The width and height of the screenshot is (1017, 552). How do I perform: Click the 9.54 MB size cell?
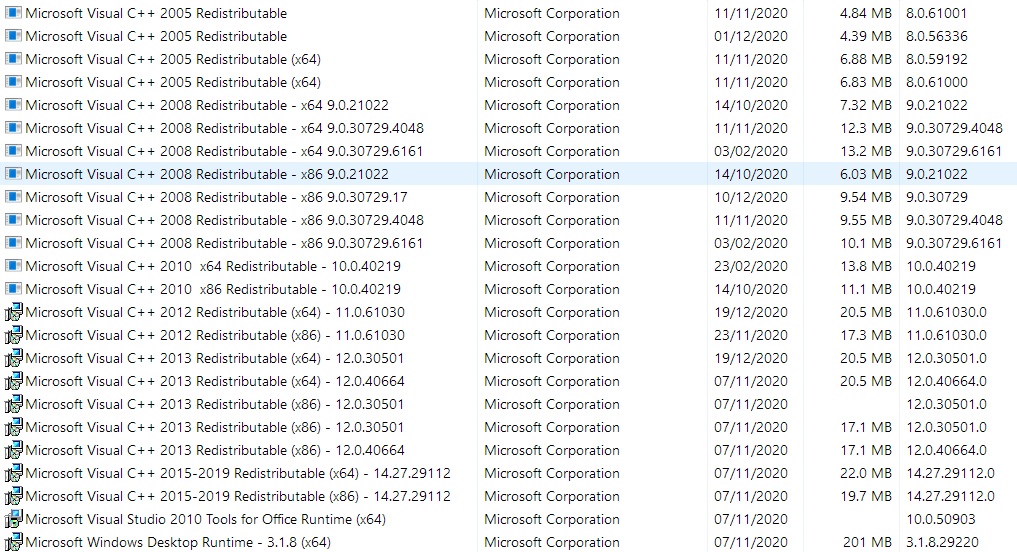click(865, 197)
